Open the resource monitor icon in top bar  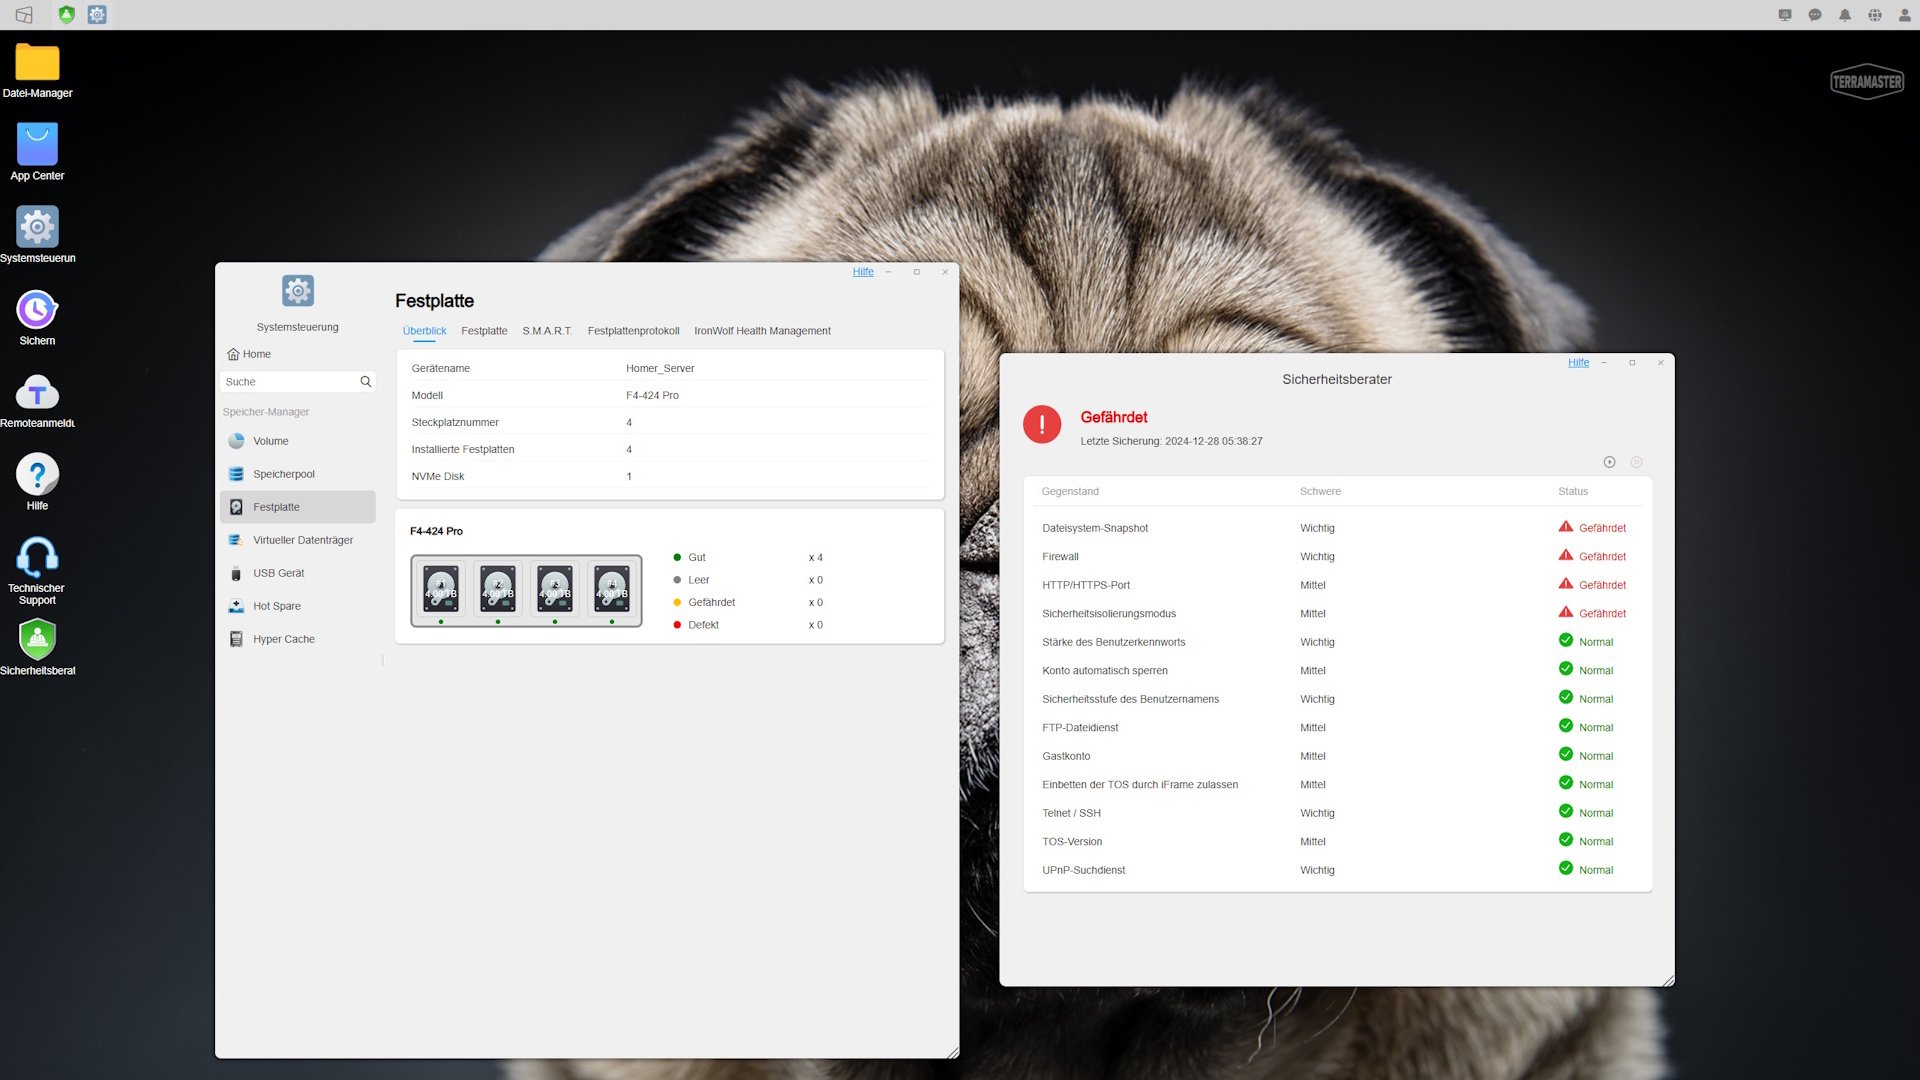click(1785, 15)
